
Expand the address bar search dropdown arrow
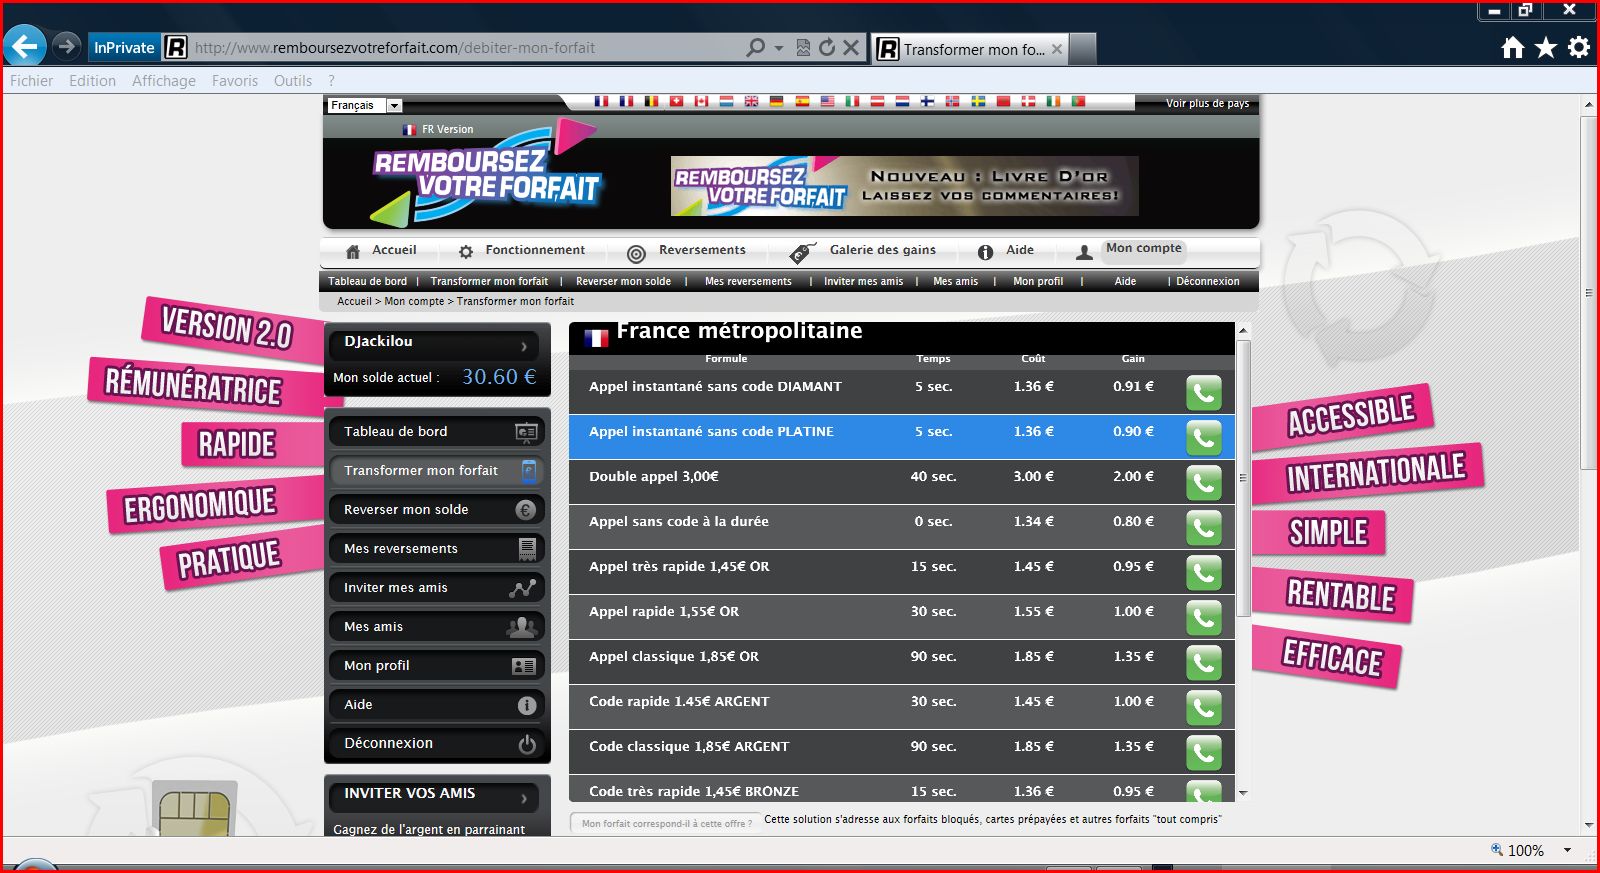pos(779,48)
